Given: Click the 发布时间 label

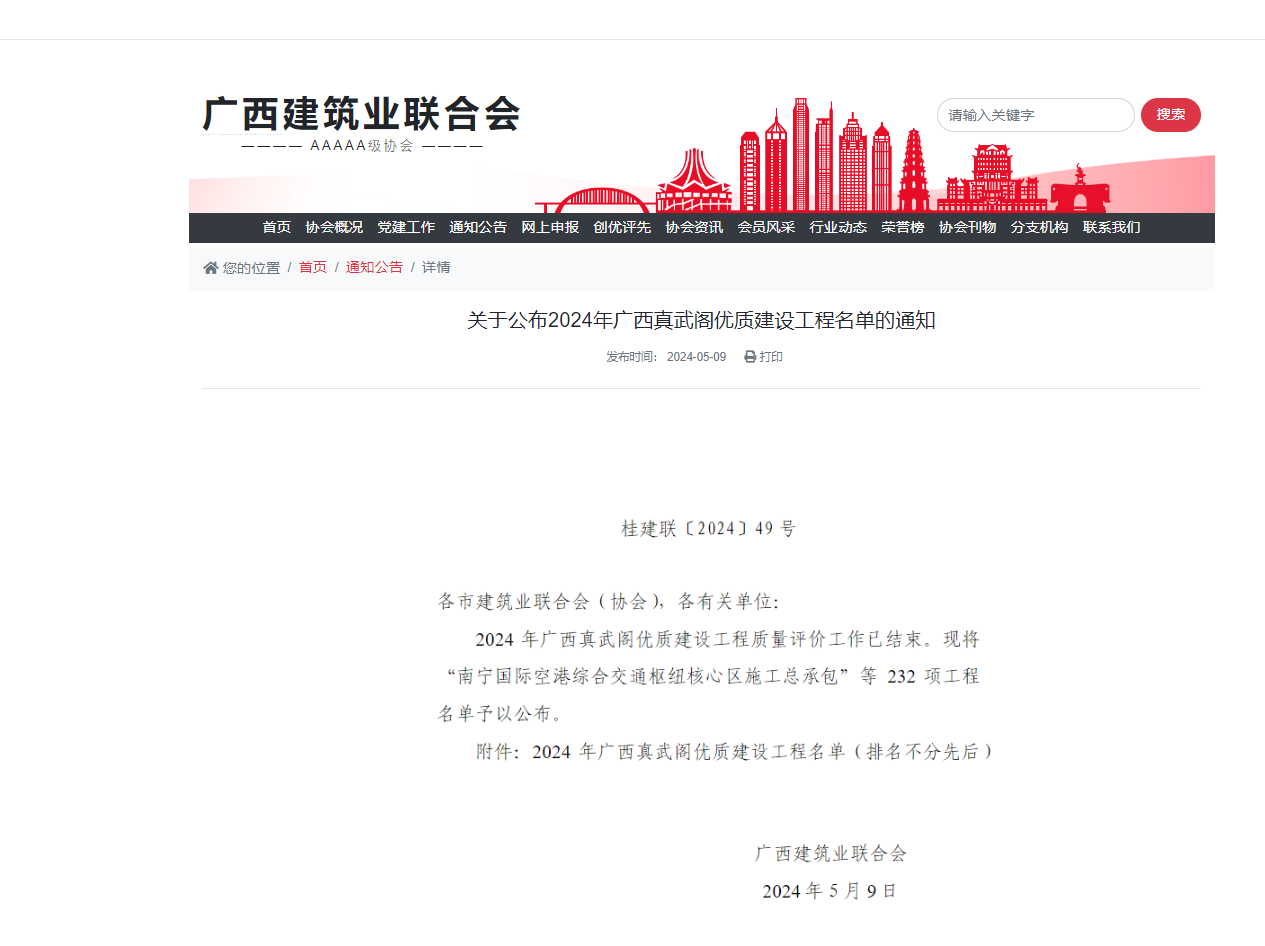Looking at the screenshot, I should (x=631, y=357).
